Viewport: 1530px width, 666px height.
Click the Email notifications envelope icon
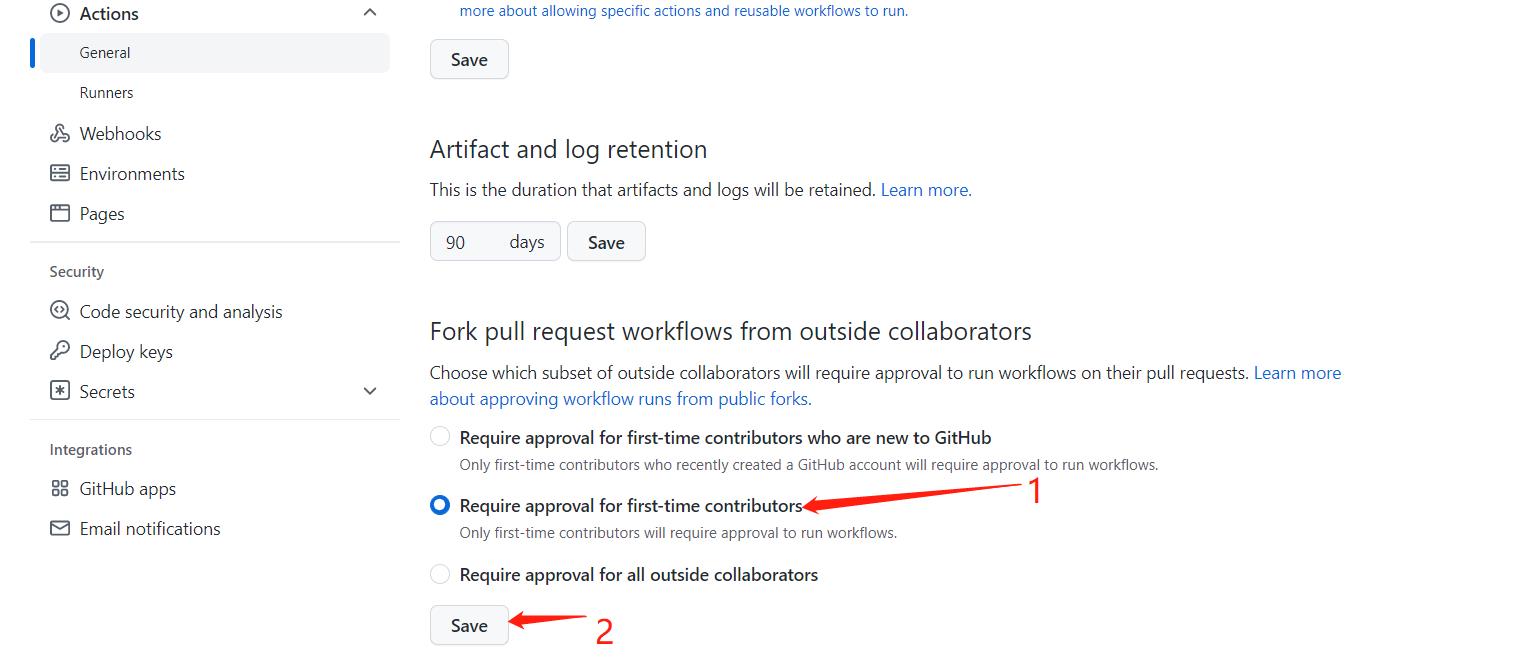60,529
